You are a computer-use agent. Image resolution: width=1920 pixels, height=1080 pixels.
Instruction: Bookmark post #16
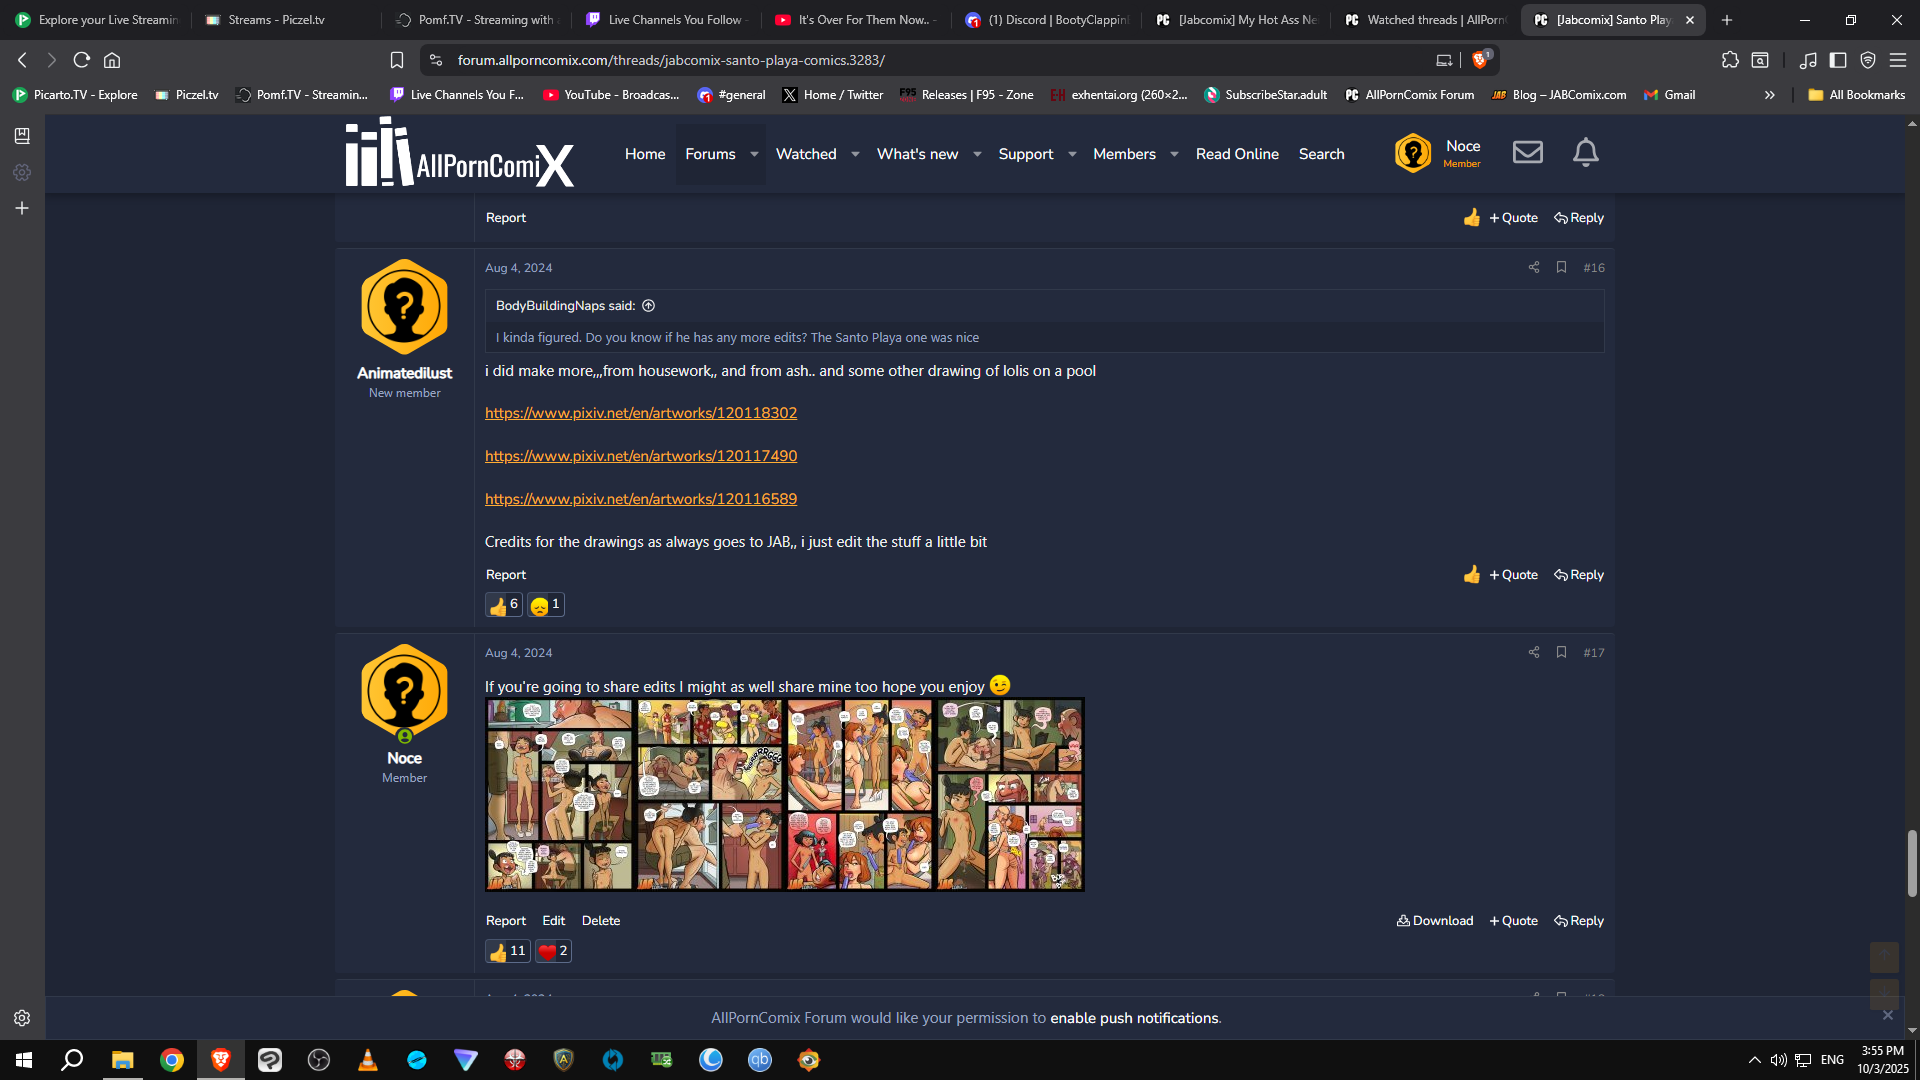click(1561, 267)
